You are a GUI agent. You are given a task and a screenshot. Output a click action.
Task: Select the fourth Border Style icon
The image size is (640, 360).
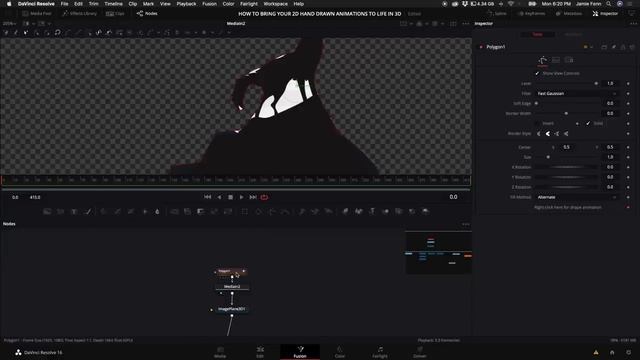click(566, 133)
